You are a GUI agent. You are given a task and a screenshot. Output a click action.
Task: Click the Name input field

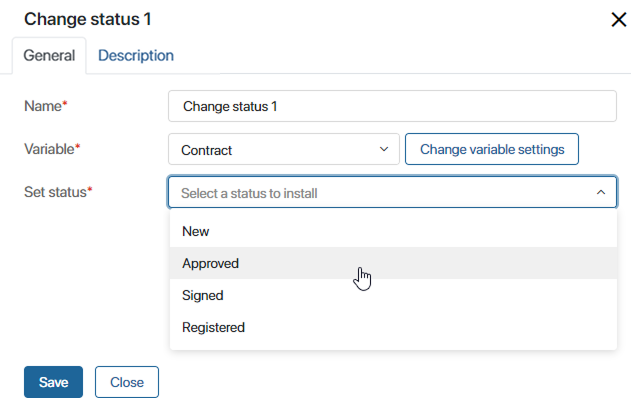(392, 106)
